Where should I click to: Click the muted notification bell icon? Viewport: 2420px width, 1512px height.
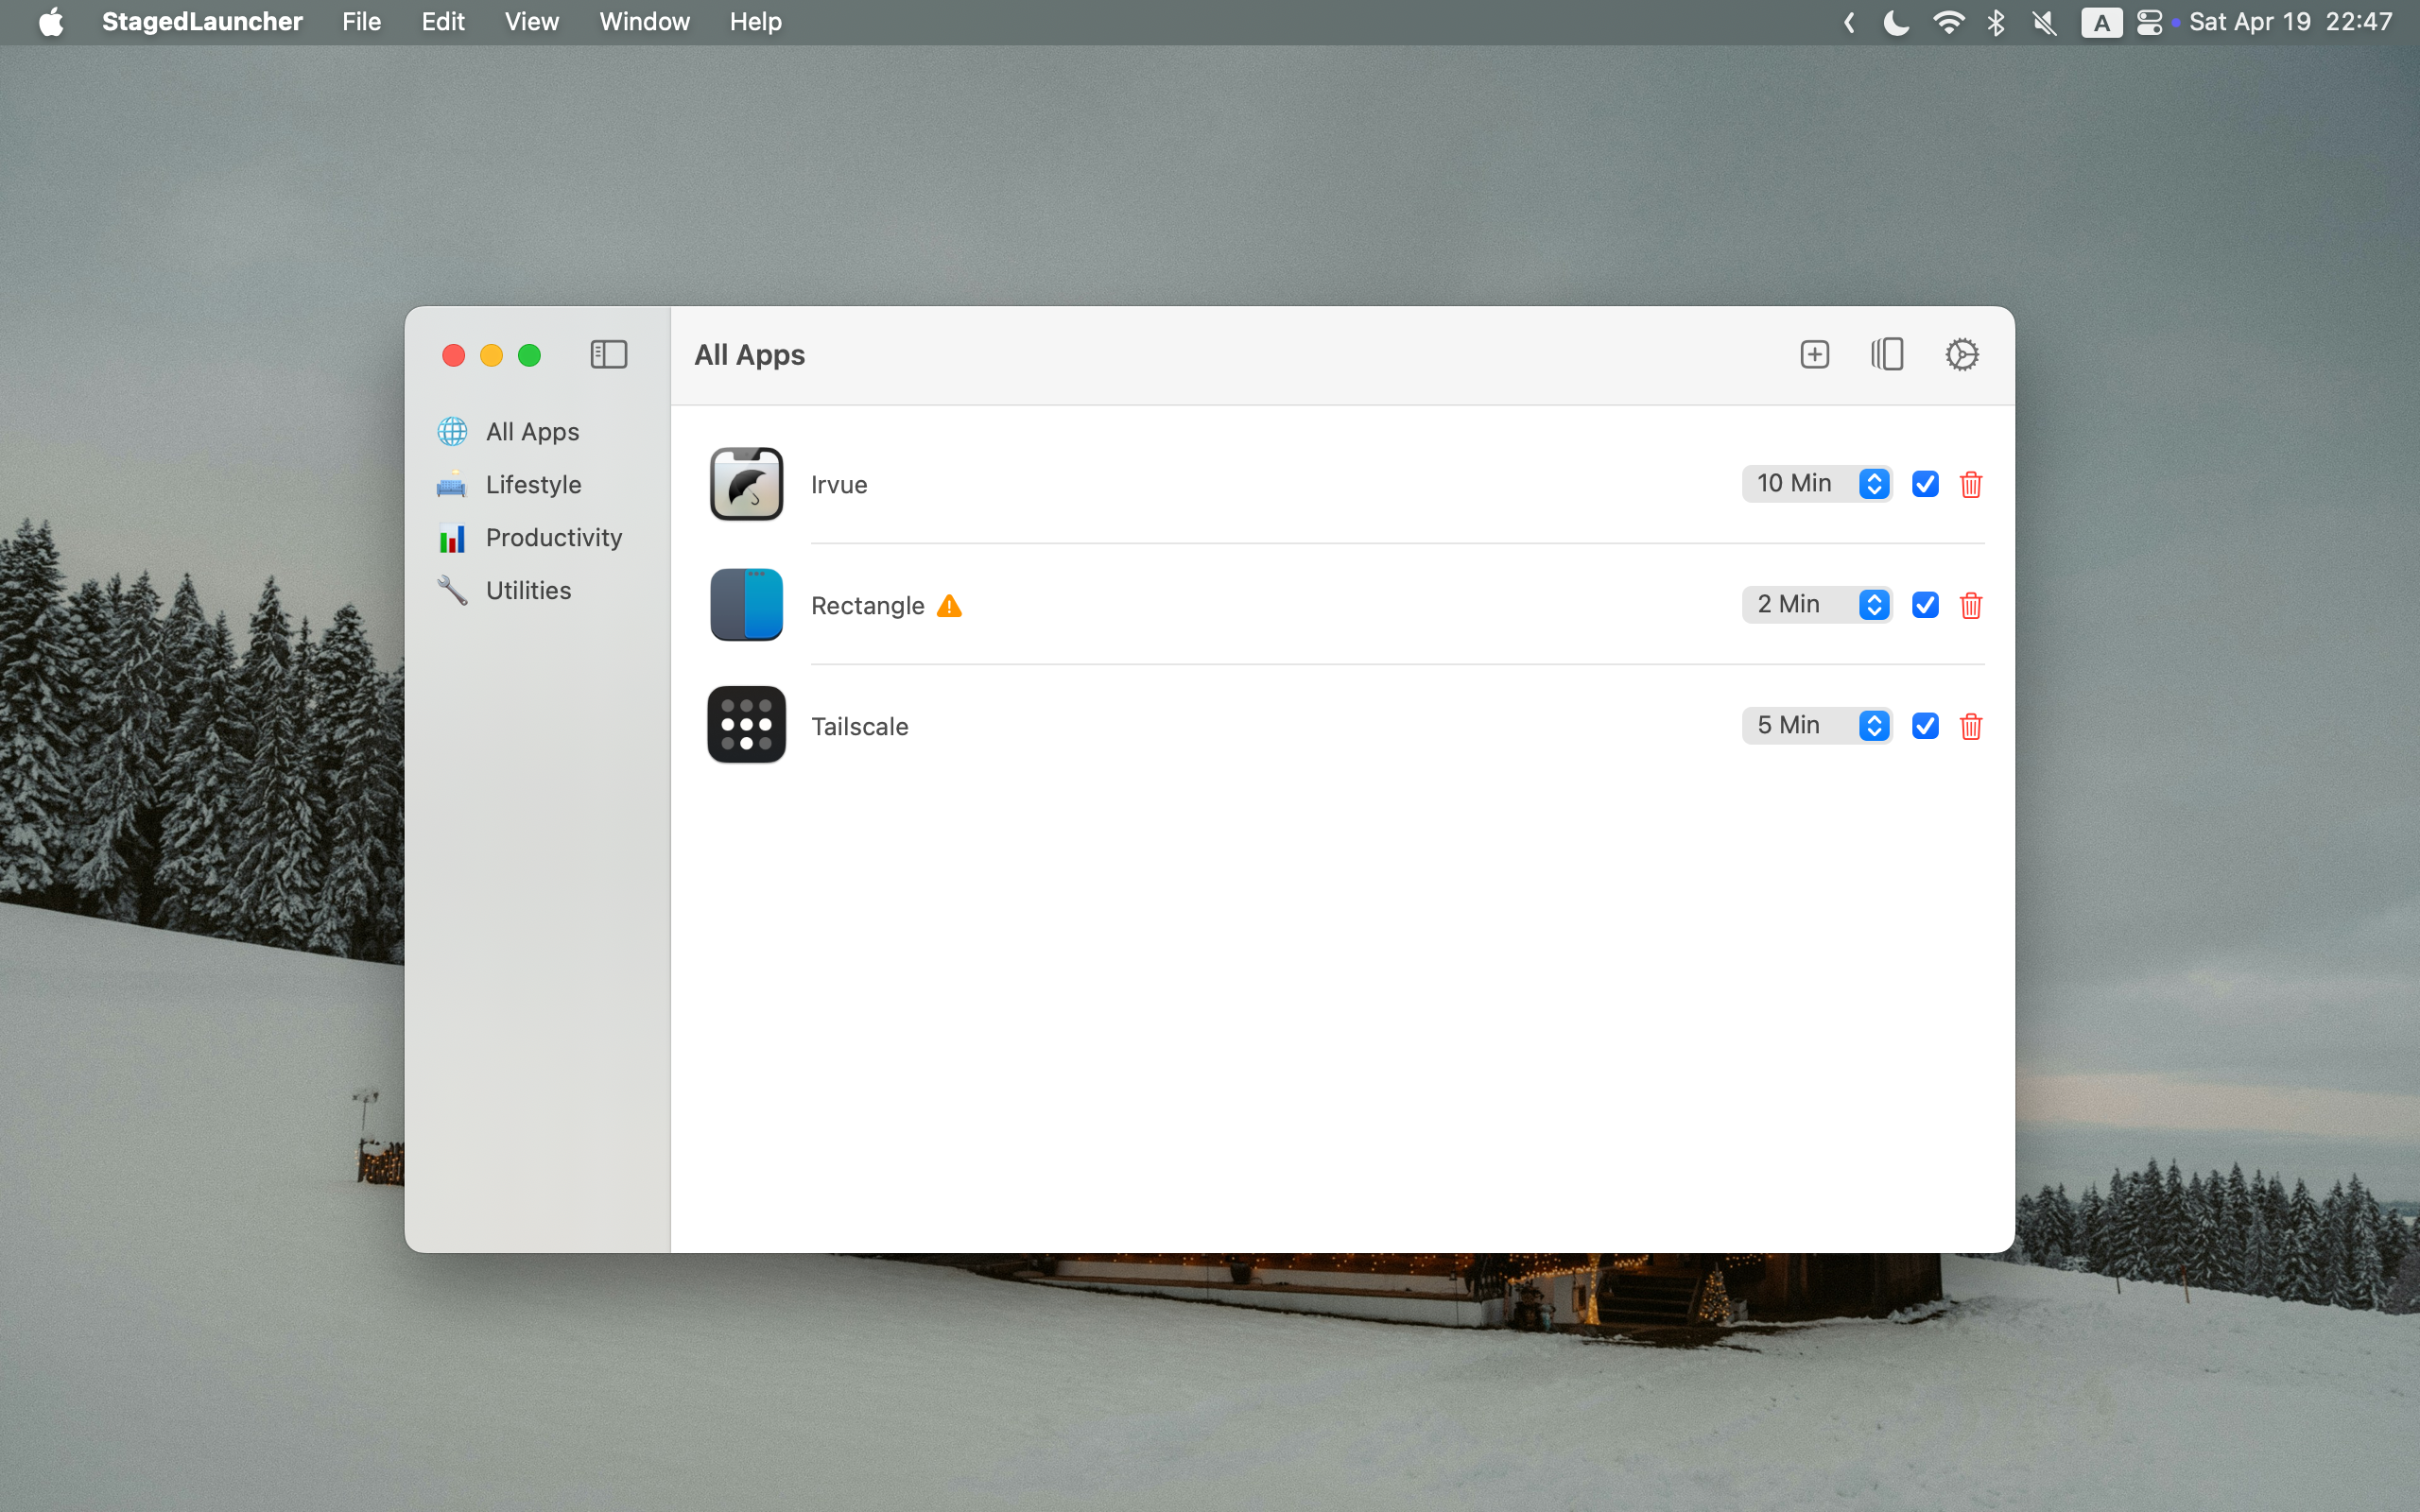2045,22
